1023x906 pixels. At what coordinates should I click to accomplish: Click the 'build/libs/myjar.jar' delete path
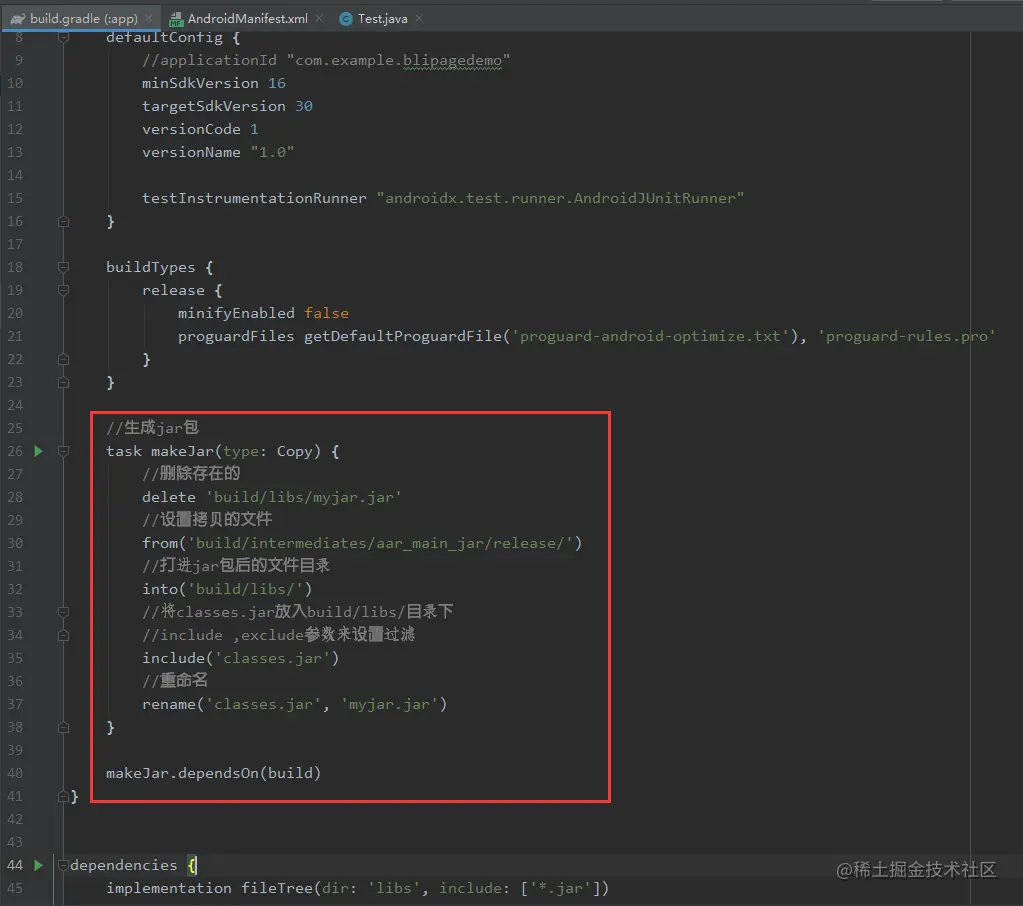coord(304,497)
